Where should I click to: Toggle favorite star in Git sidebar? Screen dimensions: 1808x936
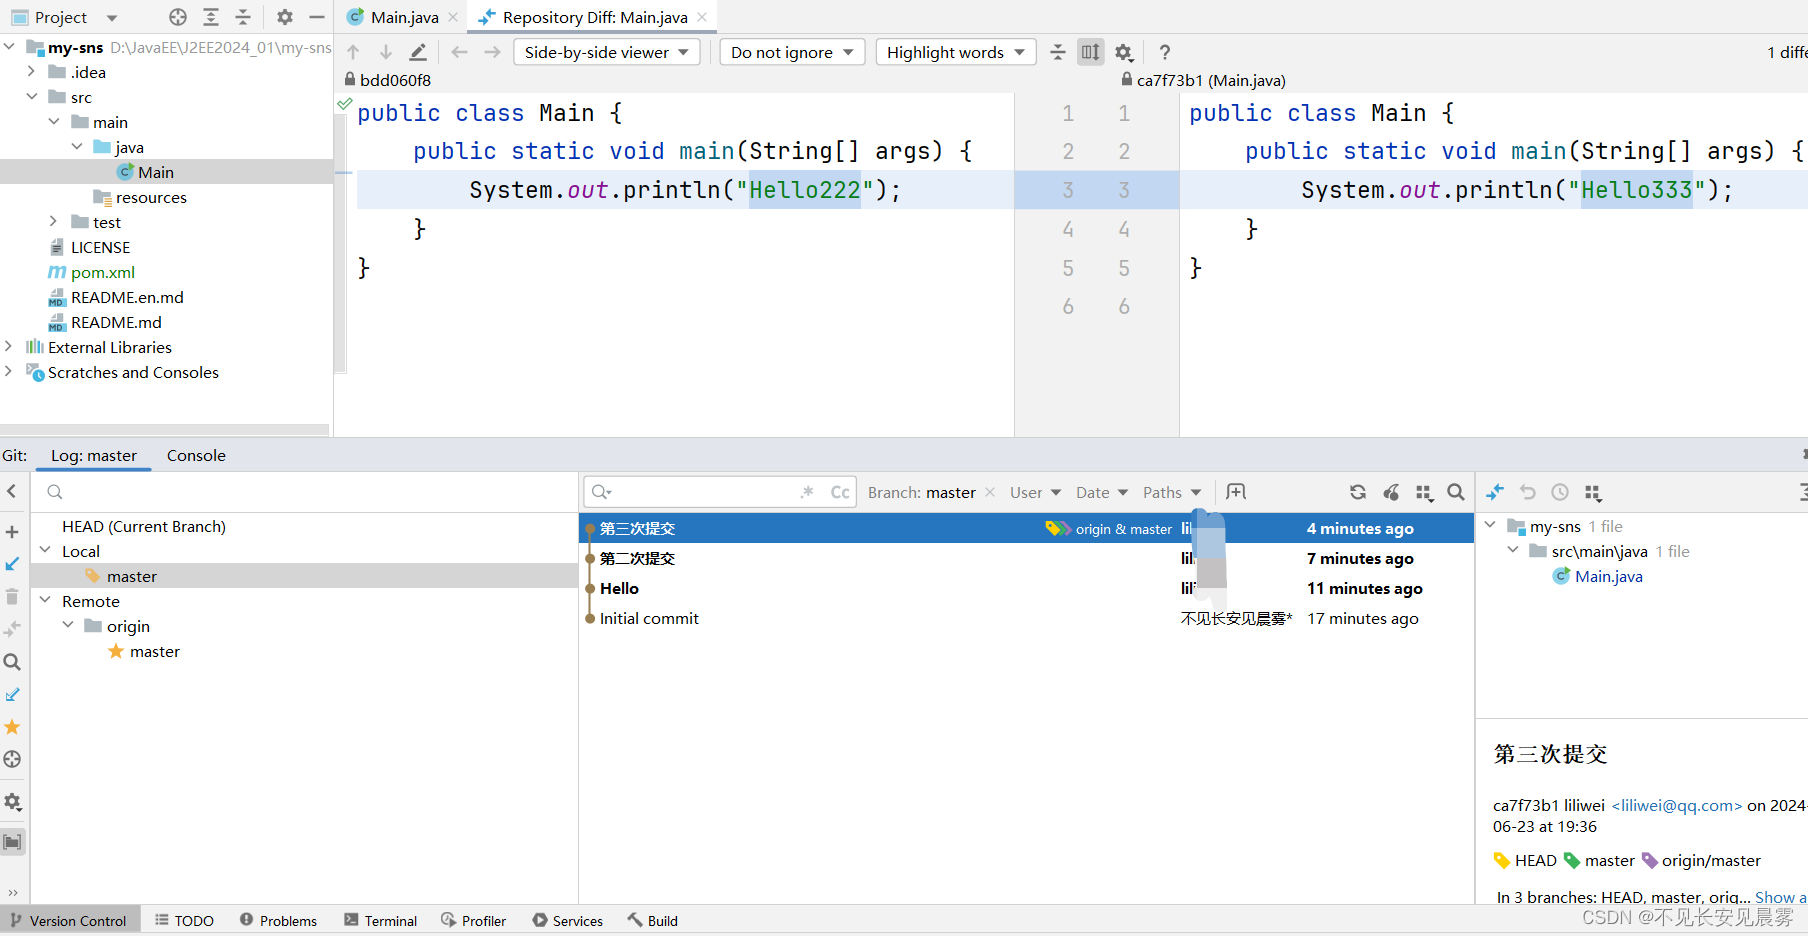12,727
